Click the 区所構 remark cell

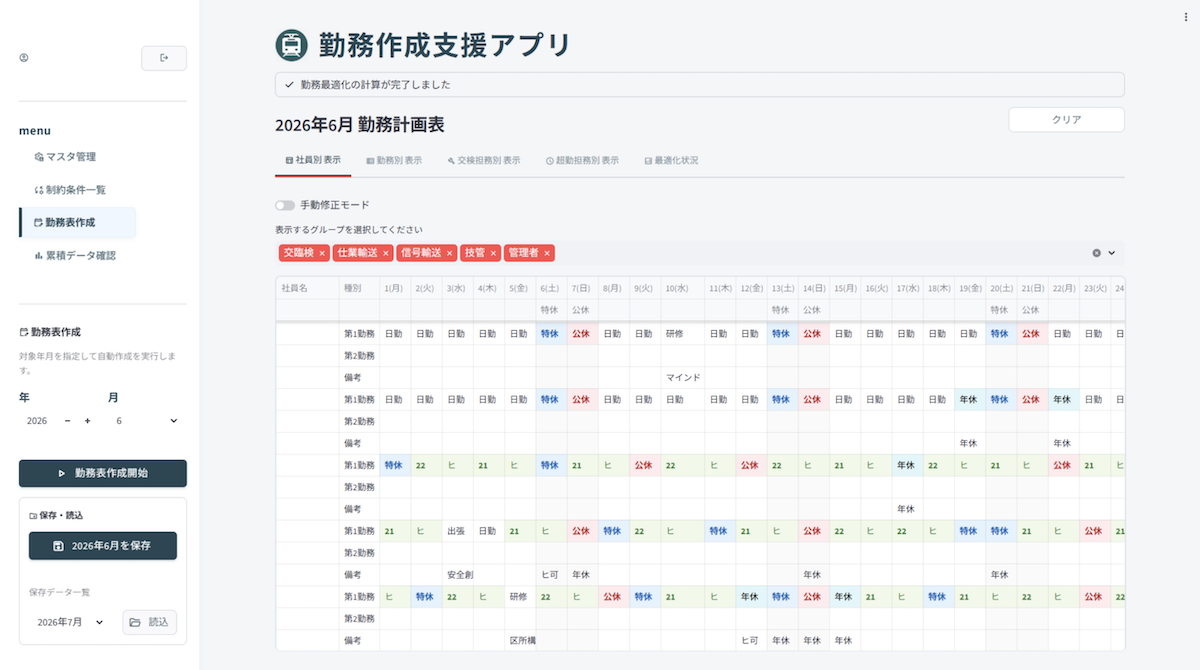tap(520, 640)
